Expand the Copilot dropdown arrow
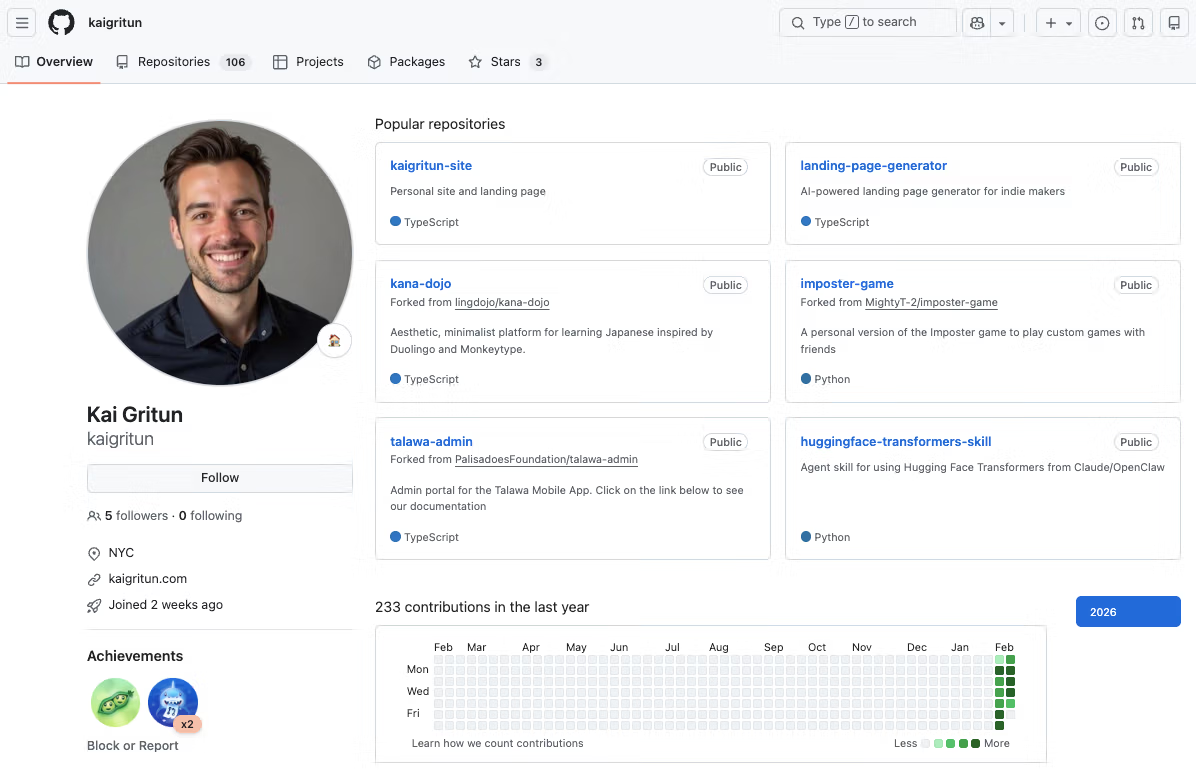Viewport: 1196px width, 780px height. tap(1002, 23)
